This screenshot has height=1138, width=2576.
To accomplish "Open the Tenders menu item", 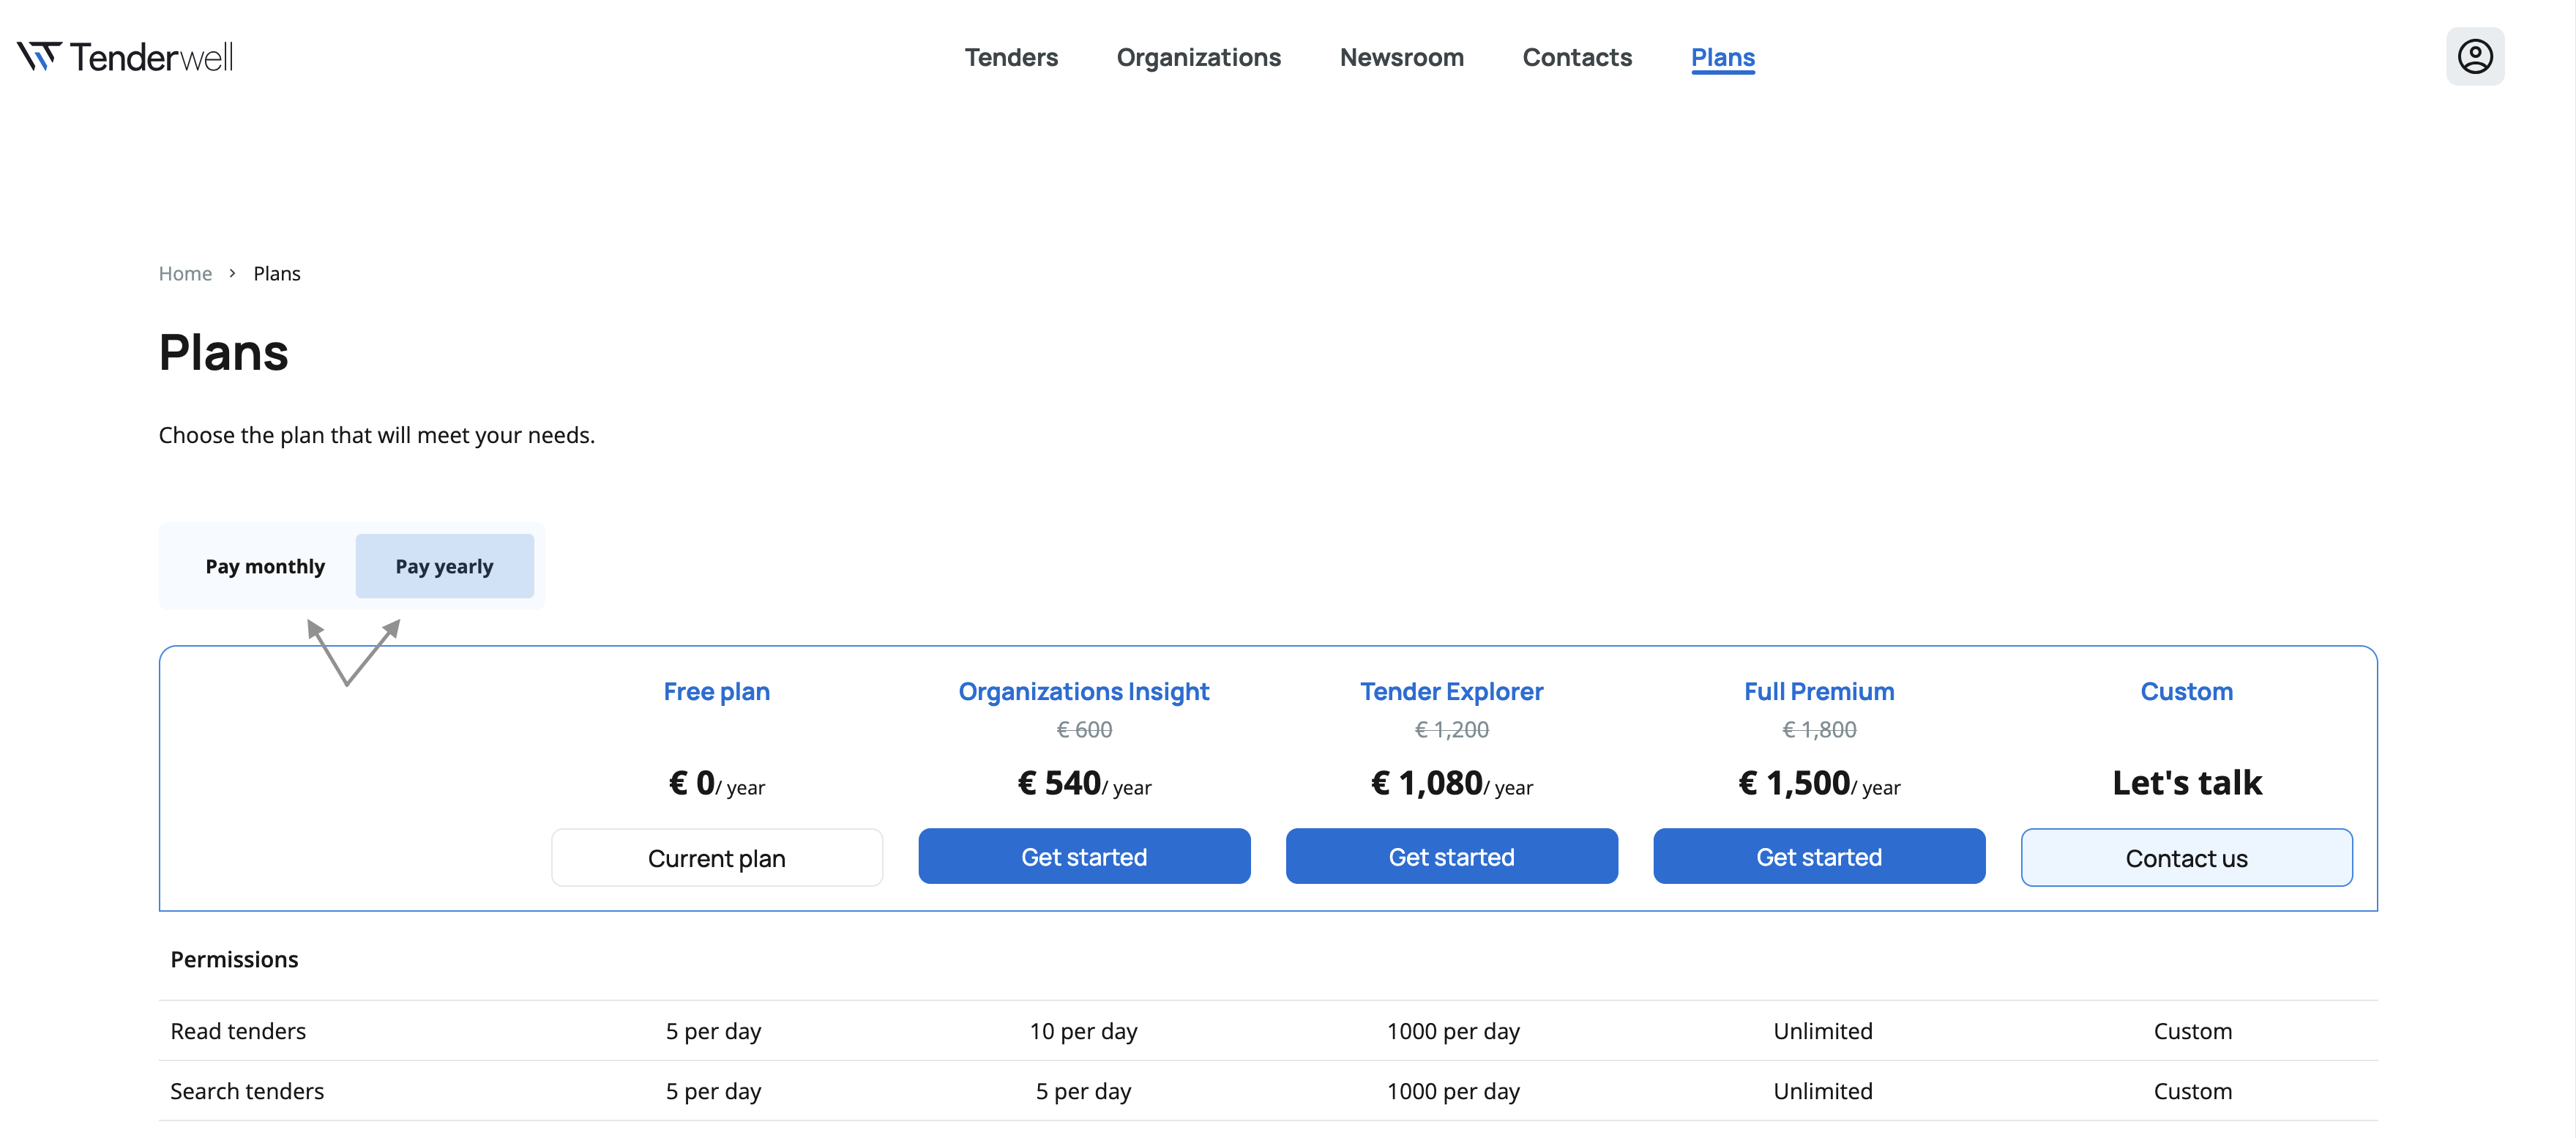I will coord(1010,57).
